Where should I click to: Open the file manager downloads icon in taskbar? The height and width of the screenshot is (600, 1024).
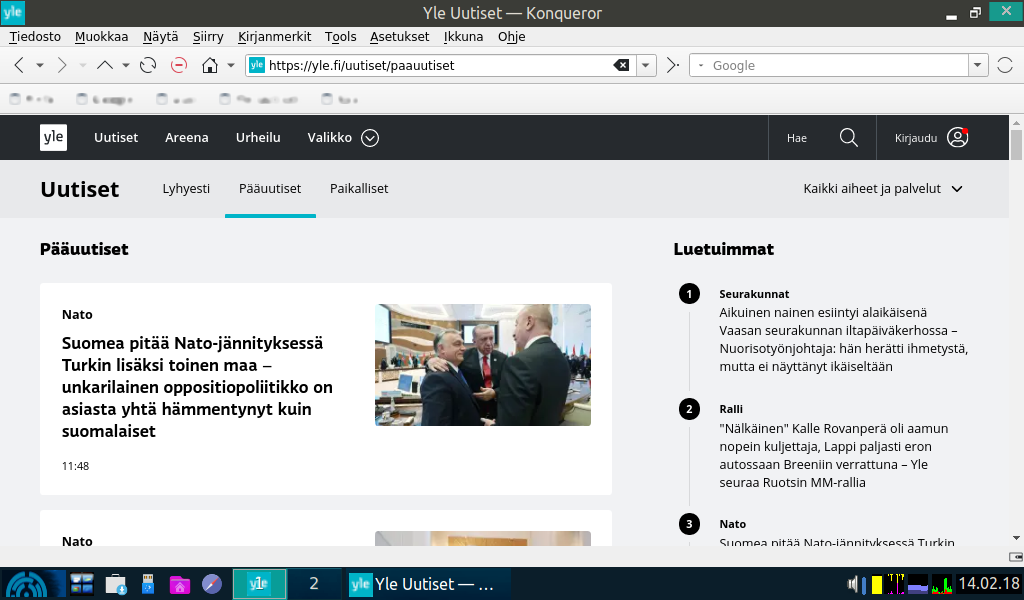(x=116, y=584)
